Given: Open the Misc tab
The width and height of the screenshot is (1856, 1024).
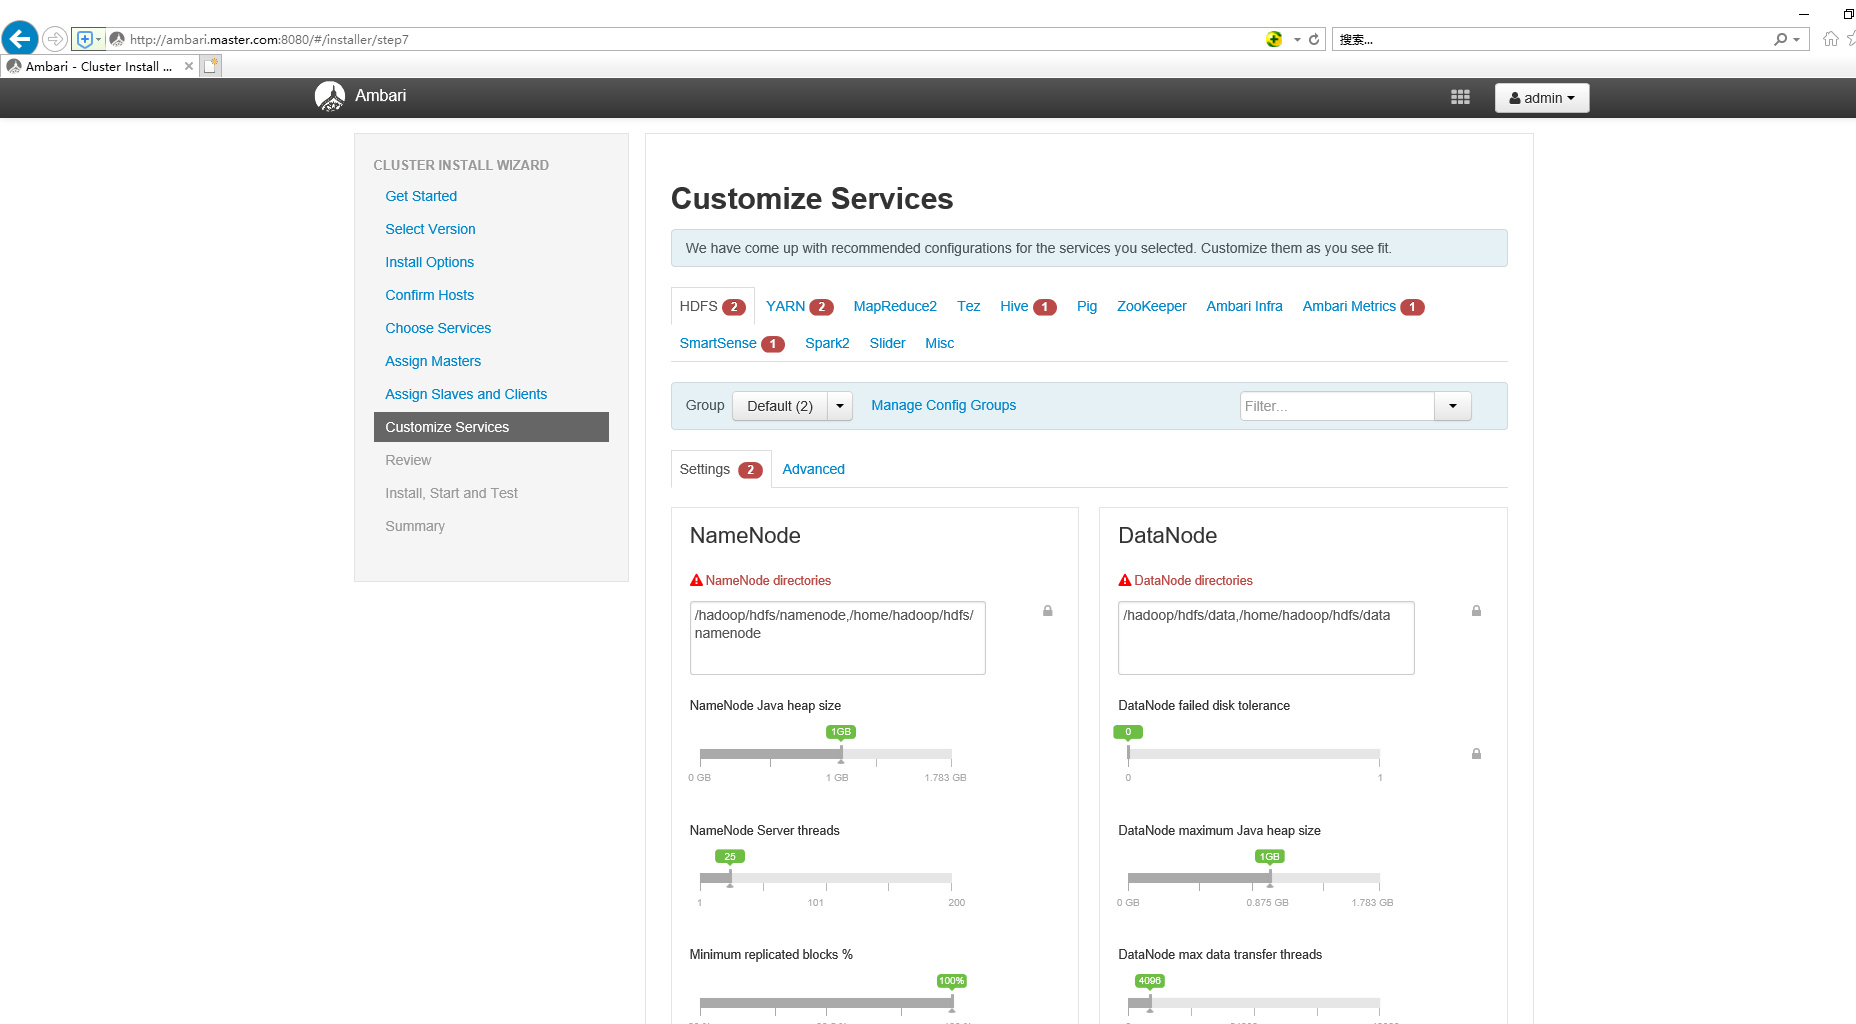Looking at the screenshot, I should 939,343.
